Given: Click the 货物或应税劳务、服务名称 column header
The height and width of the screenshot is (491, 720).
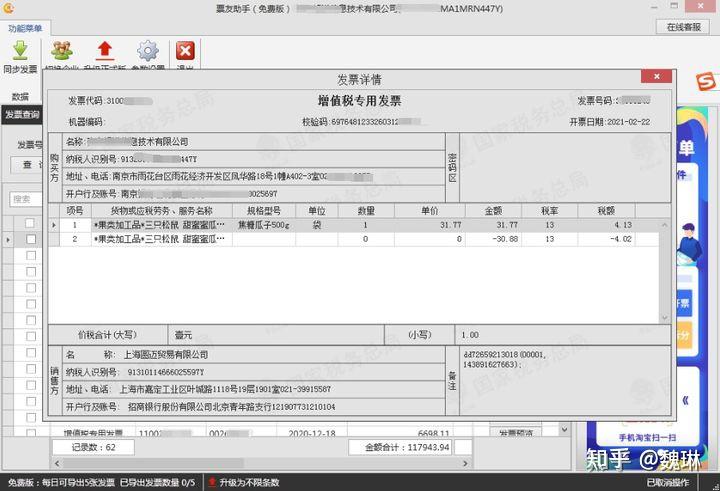Looking at the screenshot, I should pyautogui.click(x=162, y=211).
